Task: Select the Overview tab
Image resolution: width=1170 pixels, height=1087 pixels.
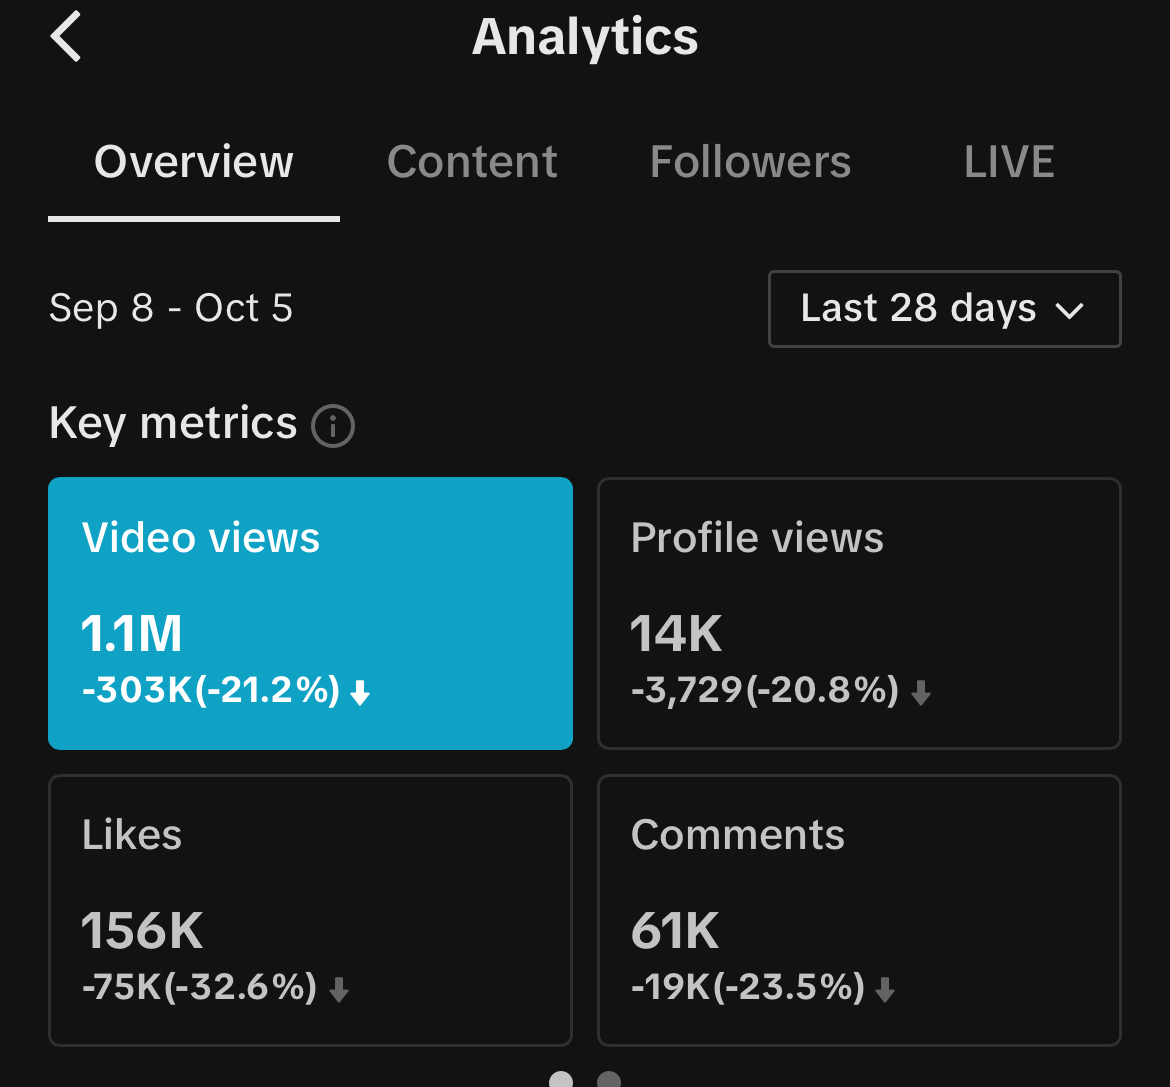Action: tap(194, 162)
